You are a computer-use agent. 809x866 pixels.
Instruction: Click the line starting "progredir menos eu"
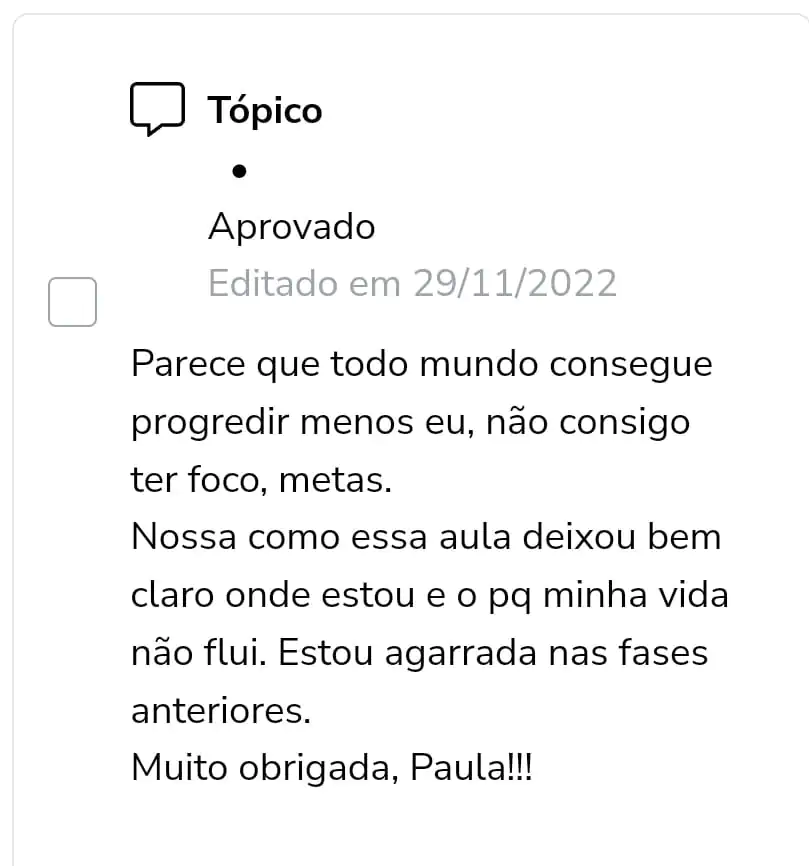coord(410,422)
